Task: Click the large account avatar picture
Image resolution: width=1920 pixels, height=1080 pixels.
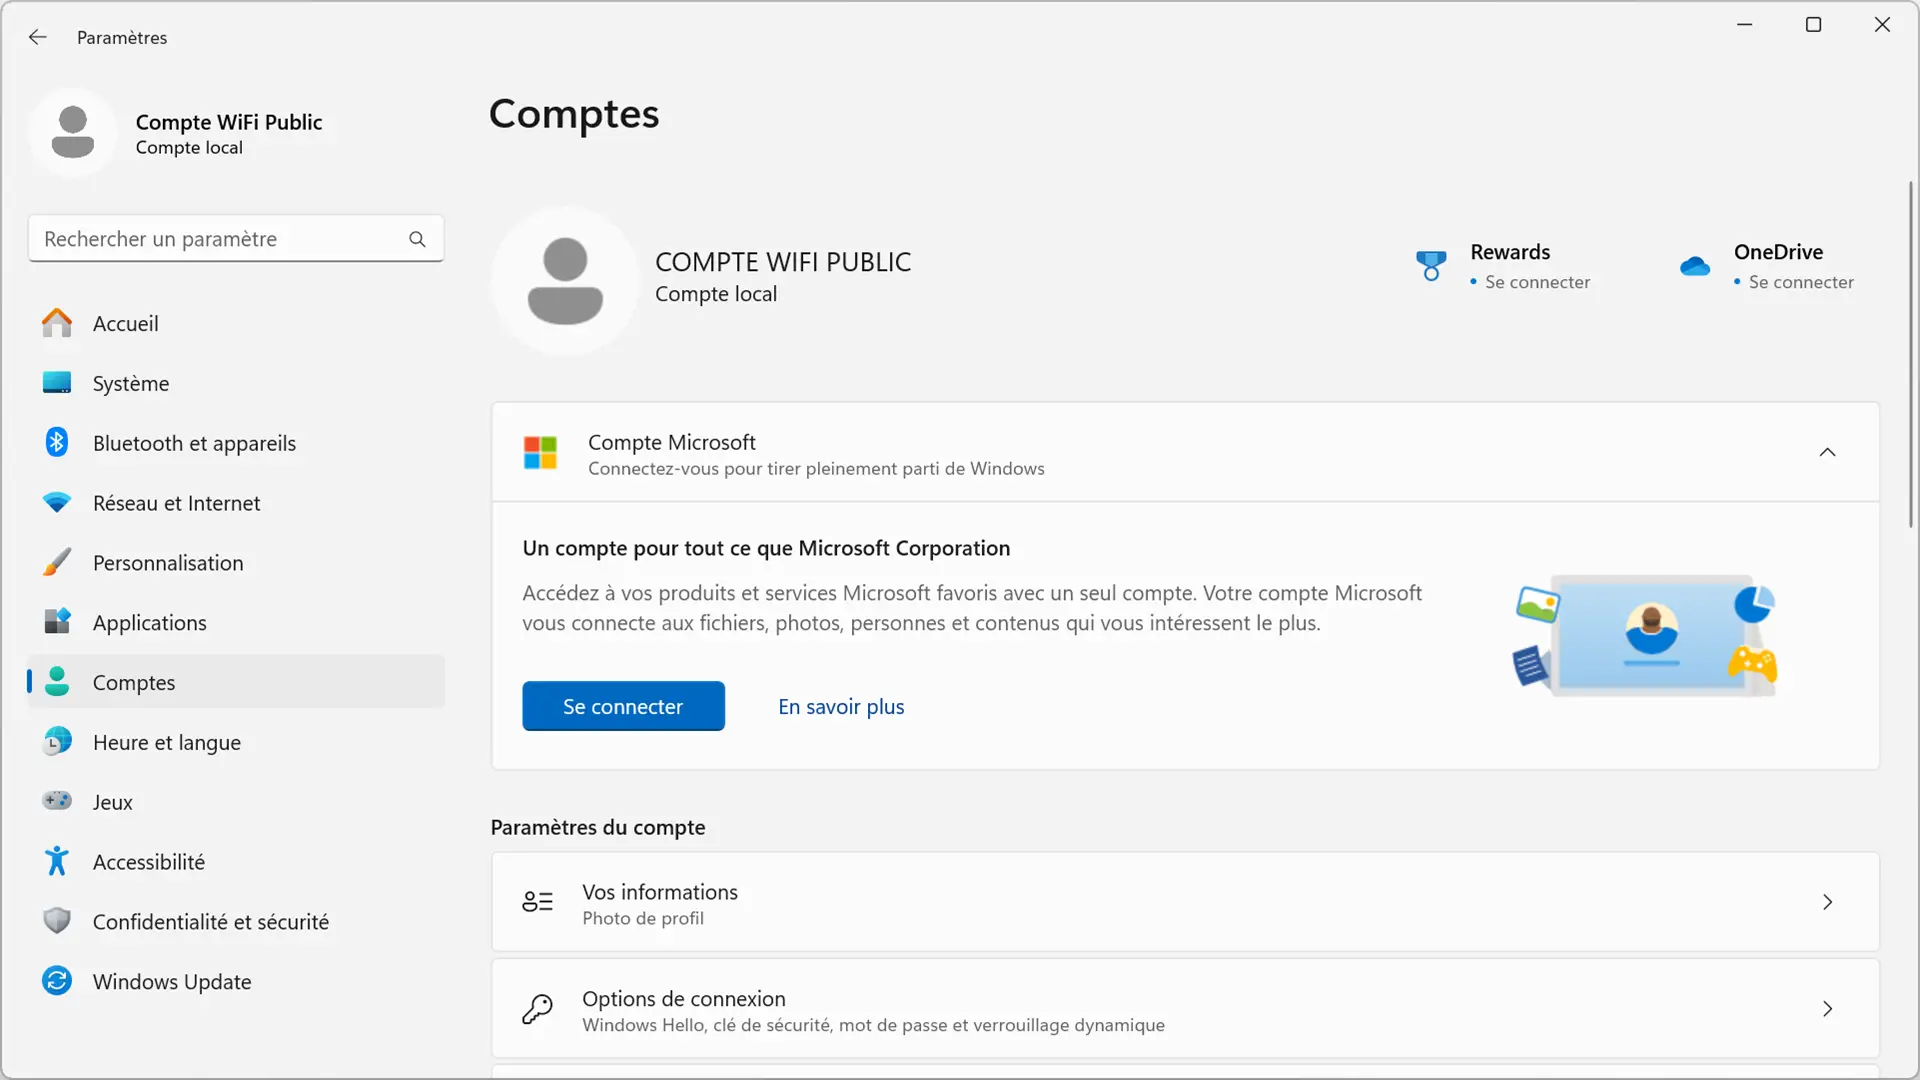Action: click(565, 281)
